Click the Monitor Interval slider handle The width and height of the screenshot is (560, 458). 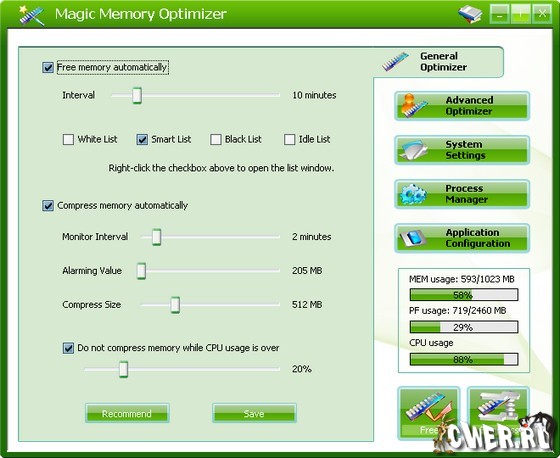156,237
